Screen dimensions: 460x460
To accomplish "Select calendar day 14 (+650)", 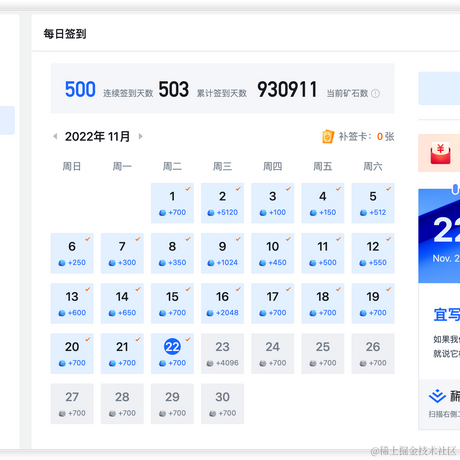I will (122, 303).
